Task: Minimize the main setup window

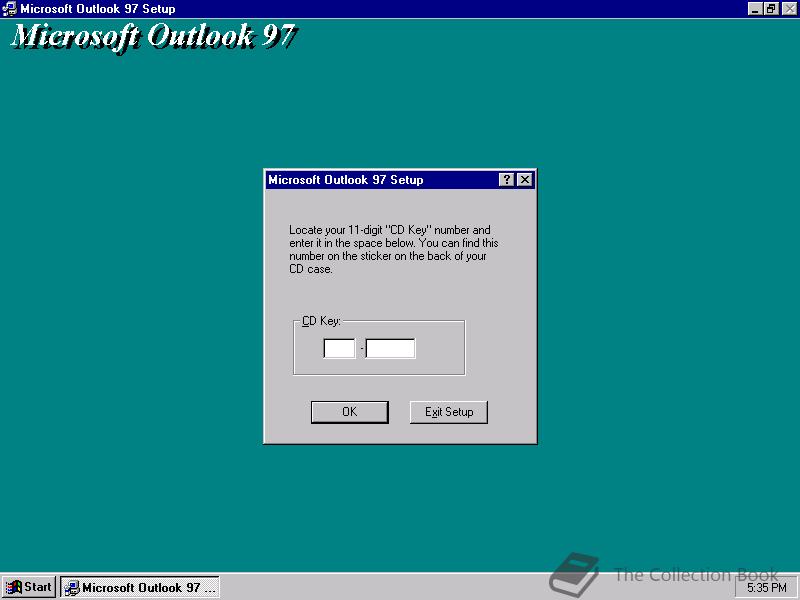Action: tap(755, 9)
